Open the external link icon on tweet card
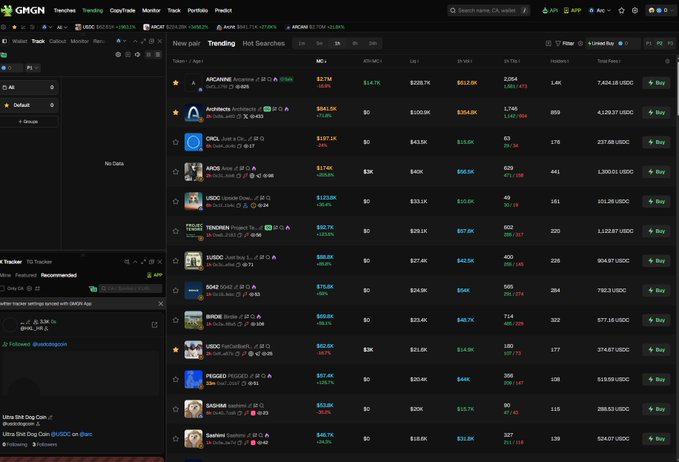This screenshot has width=679, height=462. tap(155, 325)
